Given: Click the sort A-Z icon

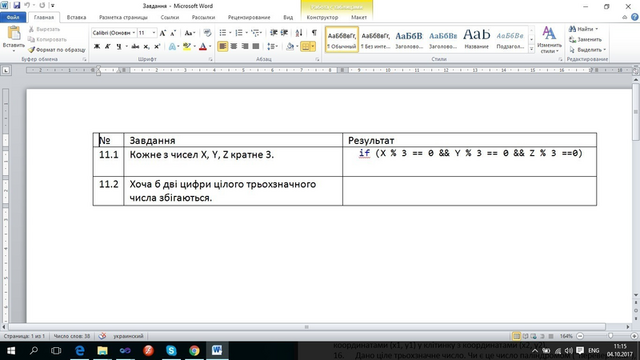Looking at the screenshot, I should 299,33.
